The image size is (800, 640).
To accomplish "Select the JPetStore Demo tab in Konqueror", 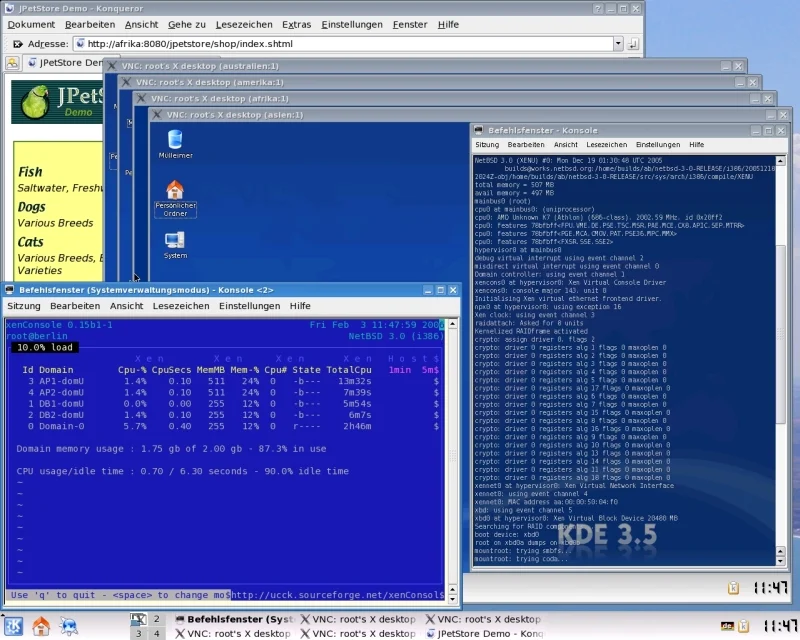I will click(65, 63).
